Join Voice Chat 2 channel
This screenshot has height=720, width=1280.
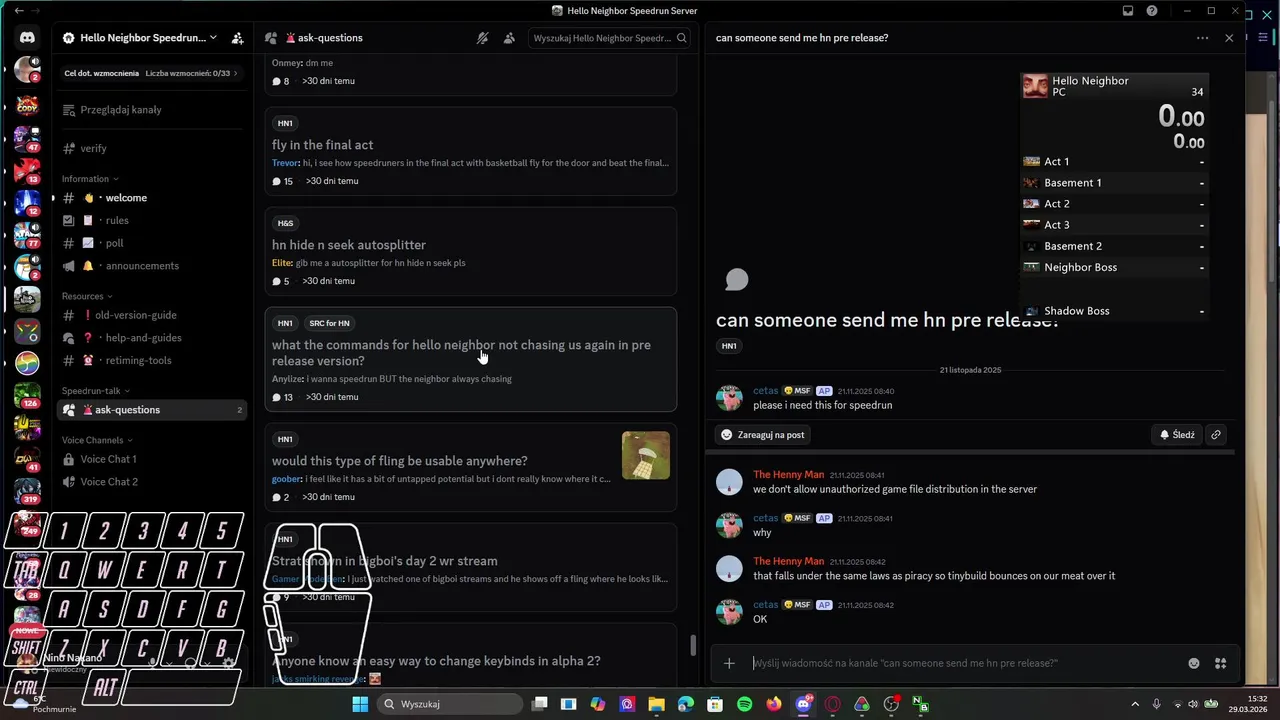pos(152,482)
